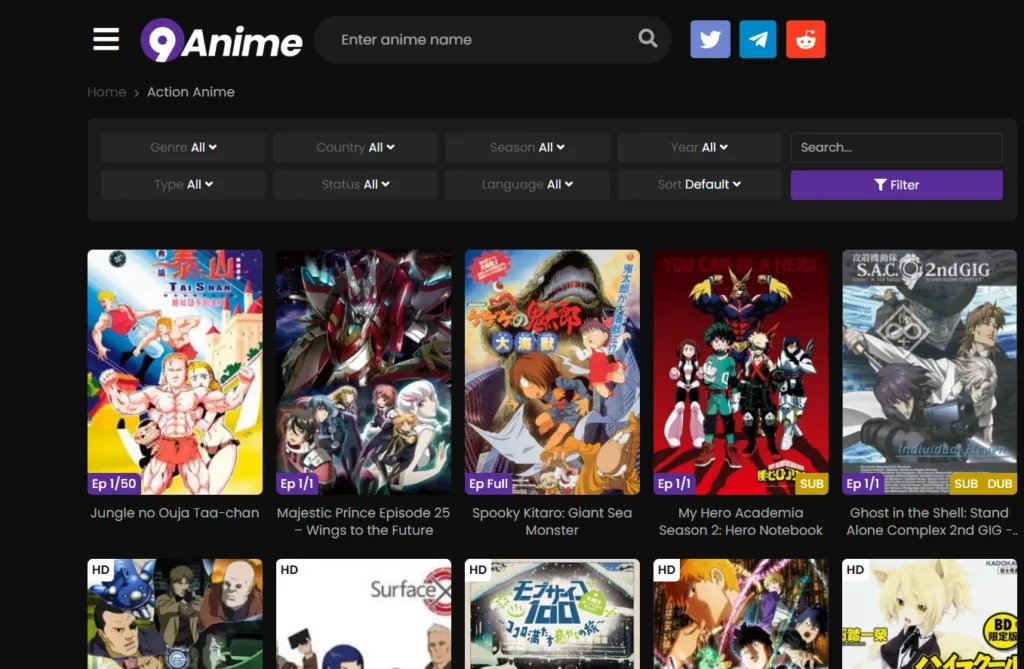Open the Country filter dropdown
The image size is (1024, 669).
(355, 147)
